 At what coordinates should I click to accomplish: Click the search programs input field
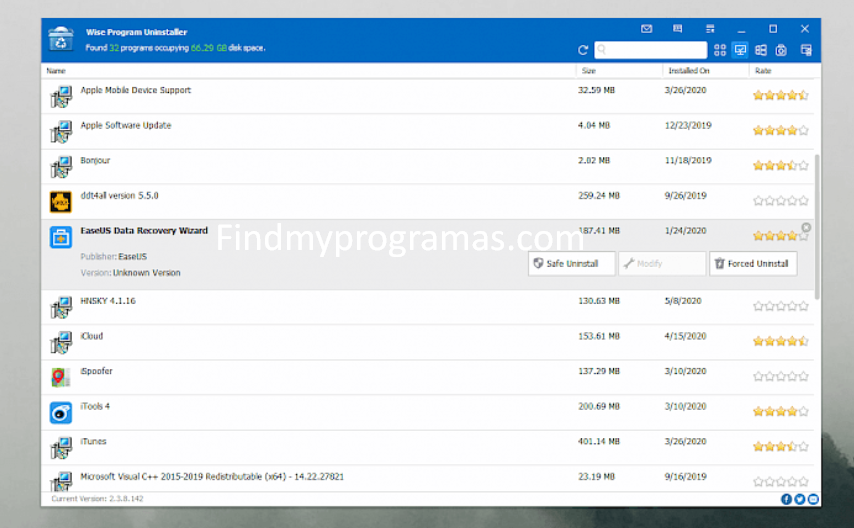pos(651,50)
